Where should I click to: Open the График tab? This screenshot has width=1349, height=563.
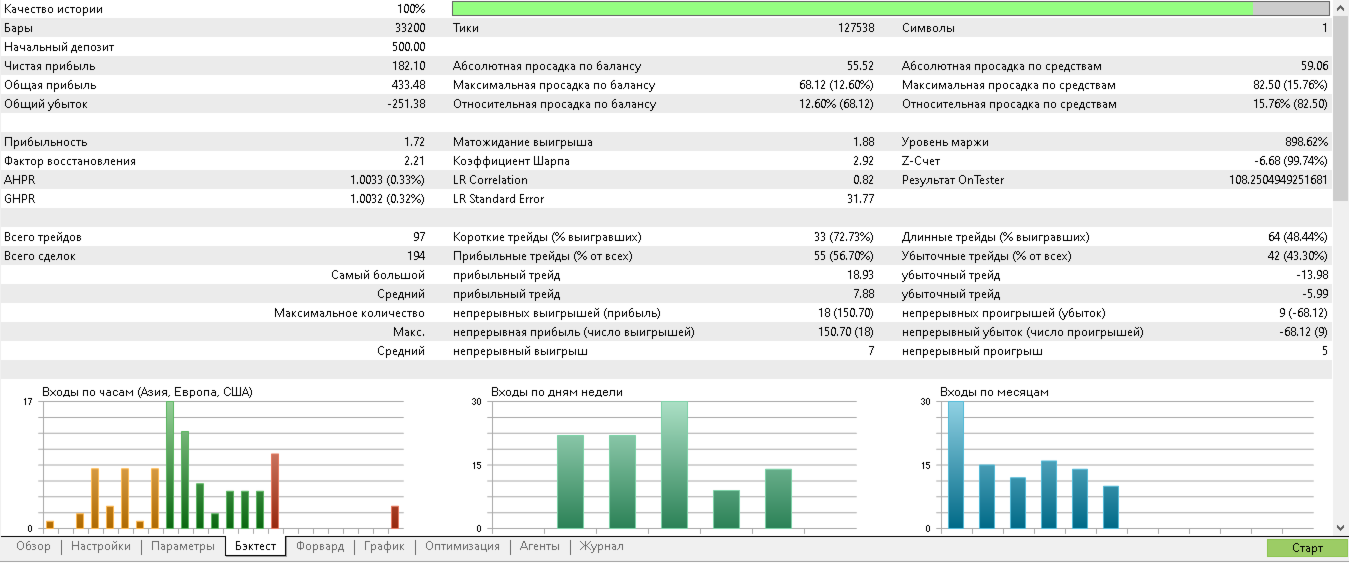coord(384,547)
